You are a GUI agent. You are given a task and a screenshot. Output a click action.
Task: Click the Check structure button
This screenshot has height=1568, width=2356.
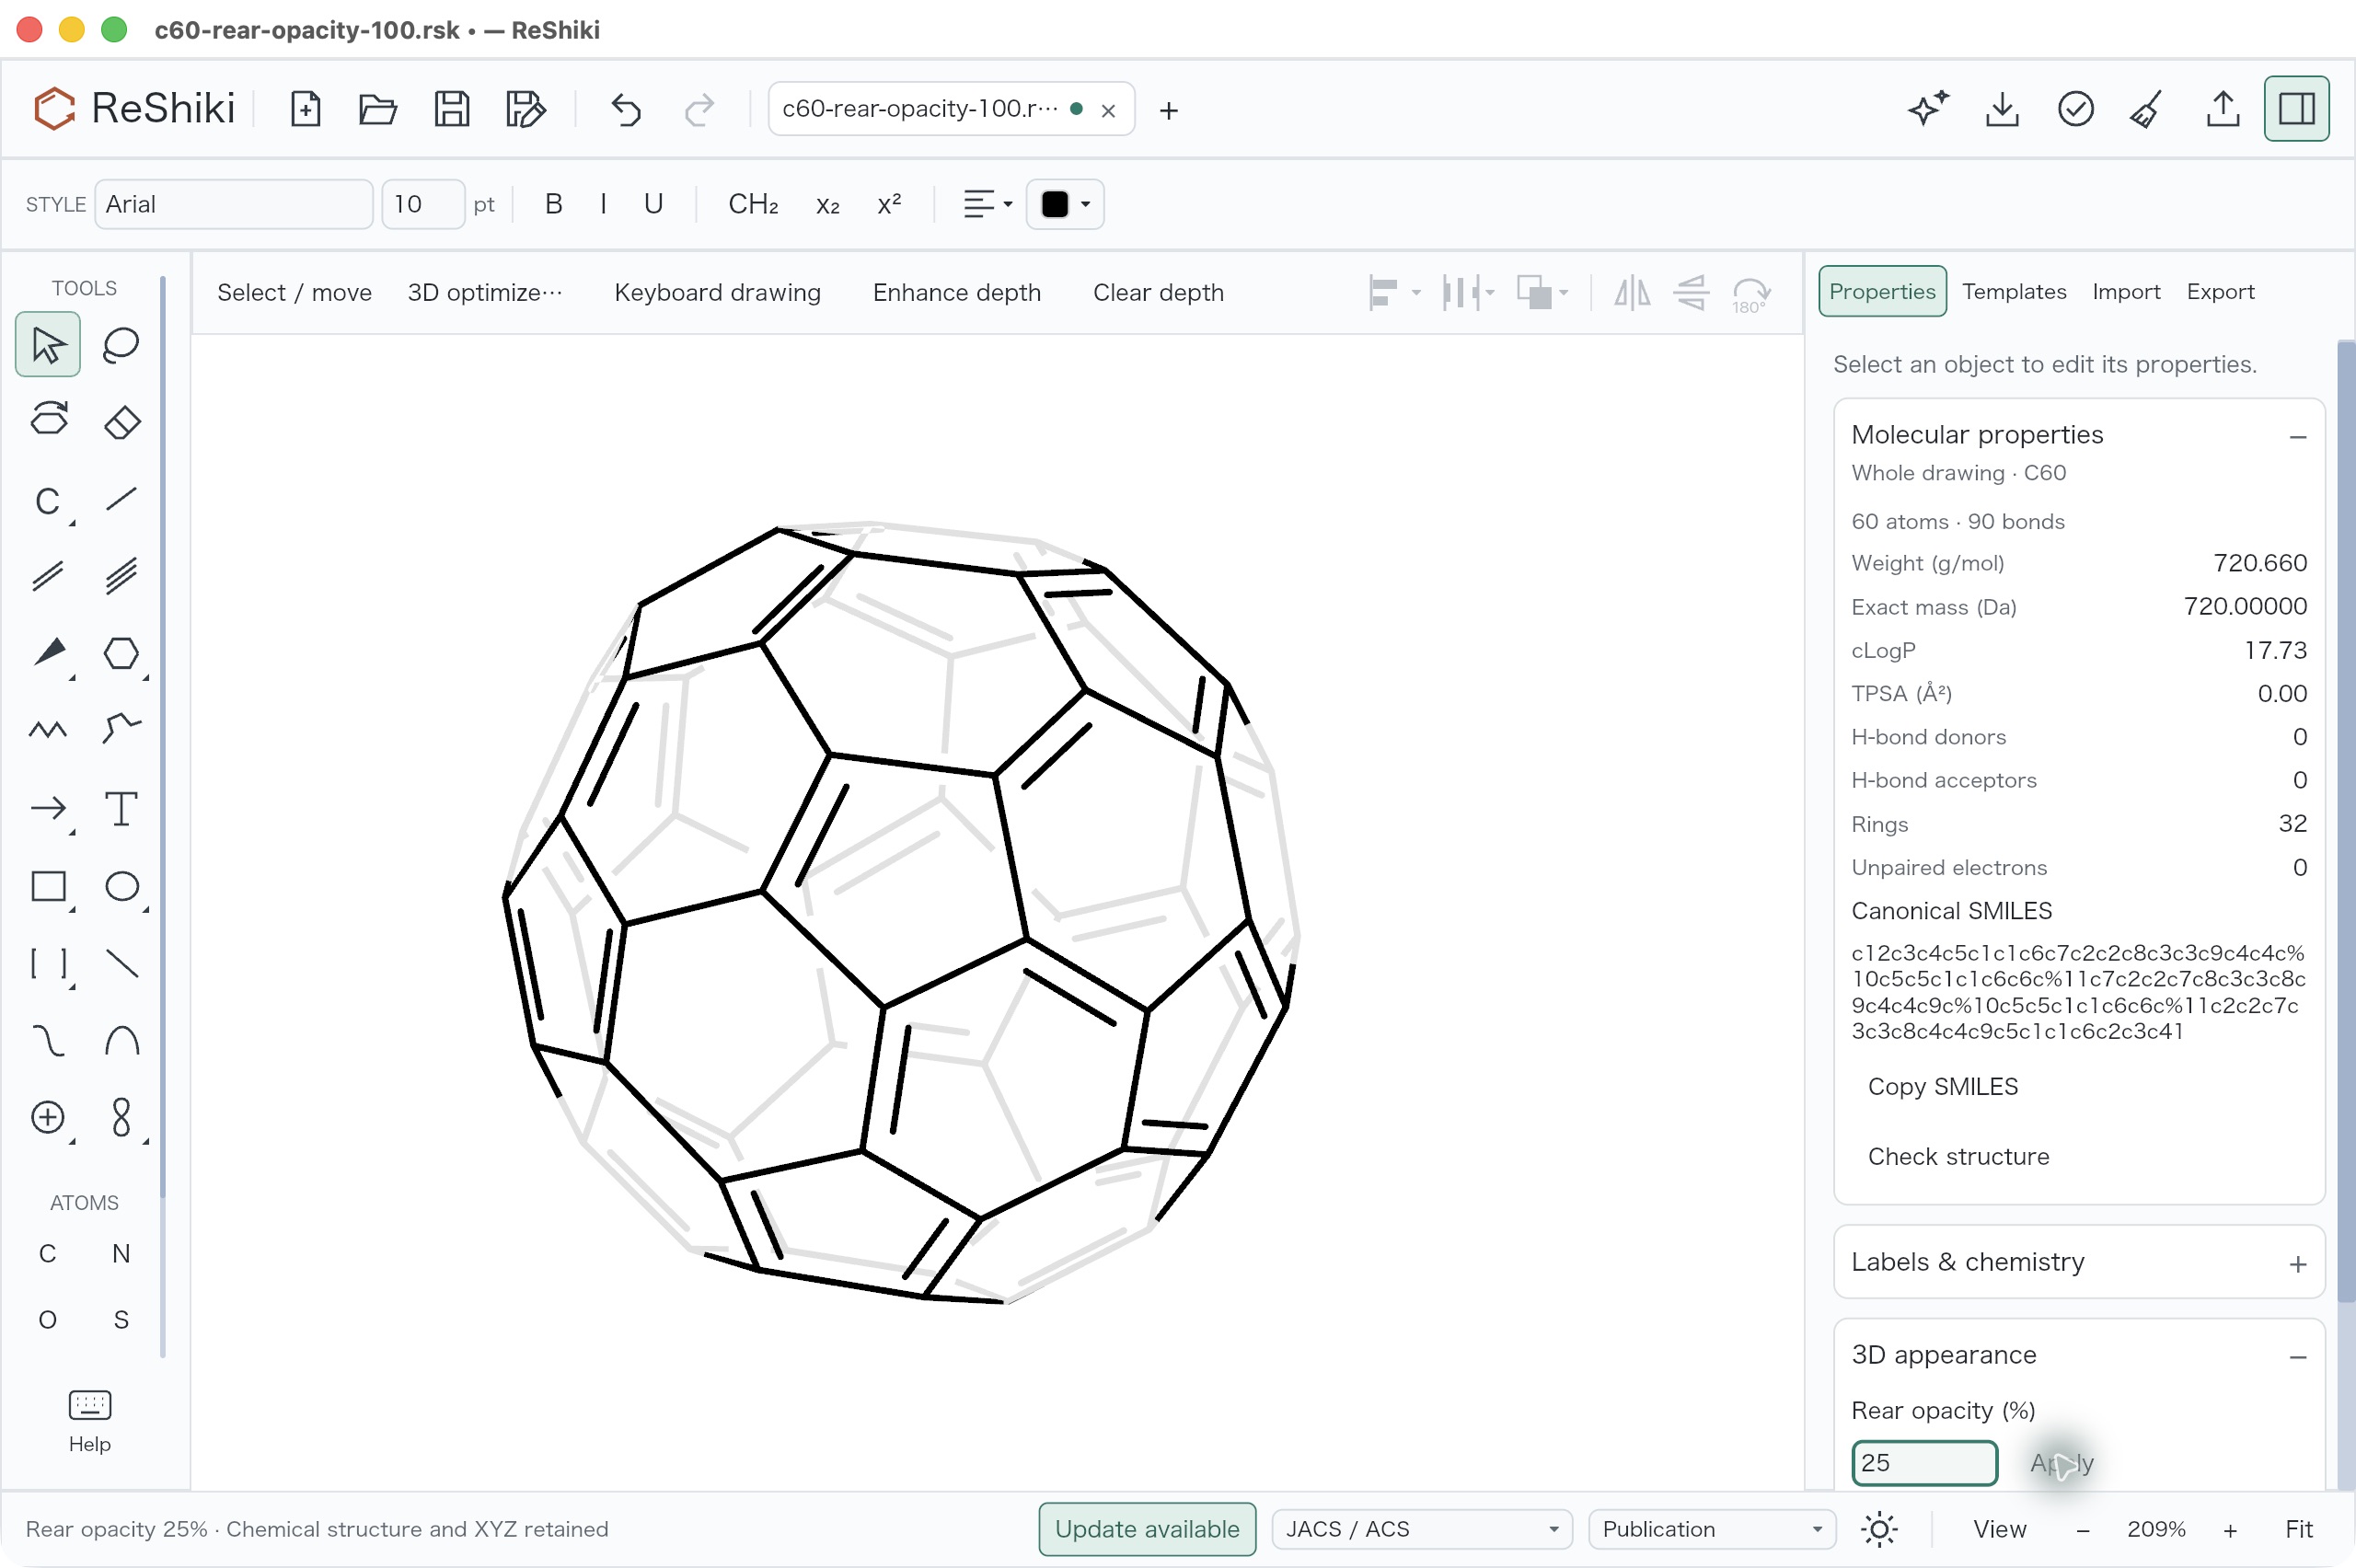[1958, 1156]
